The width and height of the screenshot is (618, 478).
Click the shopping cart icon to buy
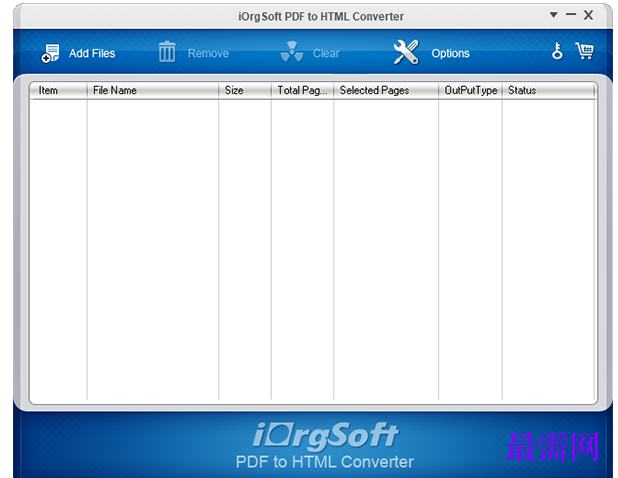coord(584,51)
